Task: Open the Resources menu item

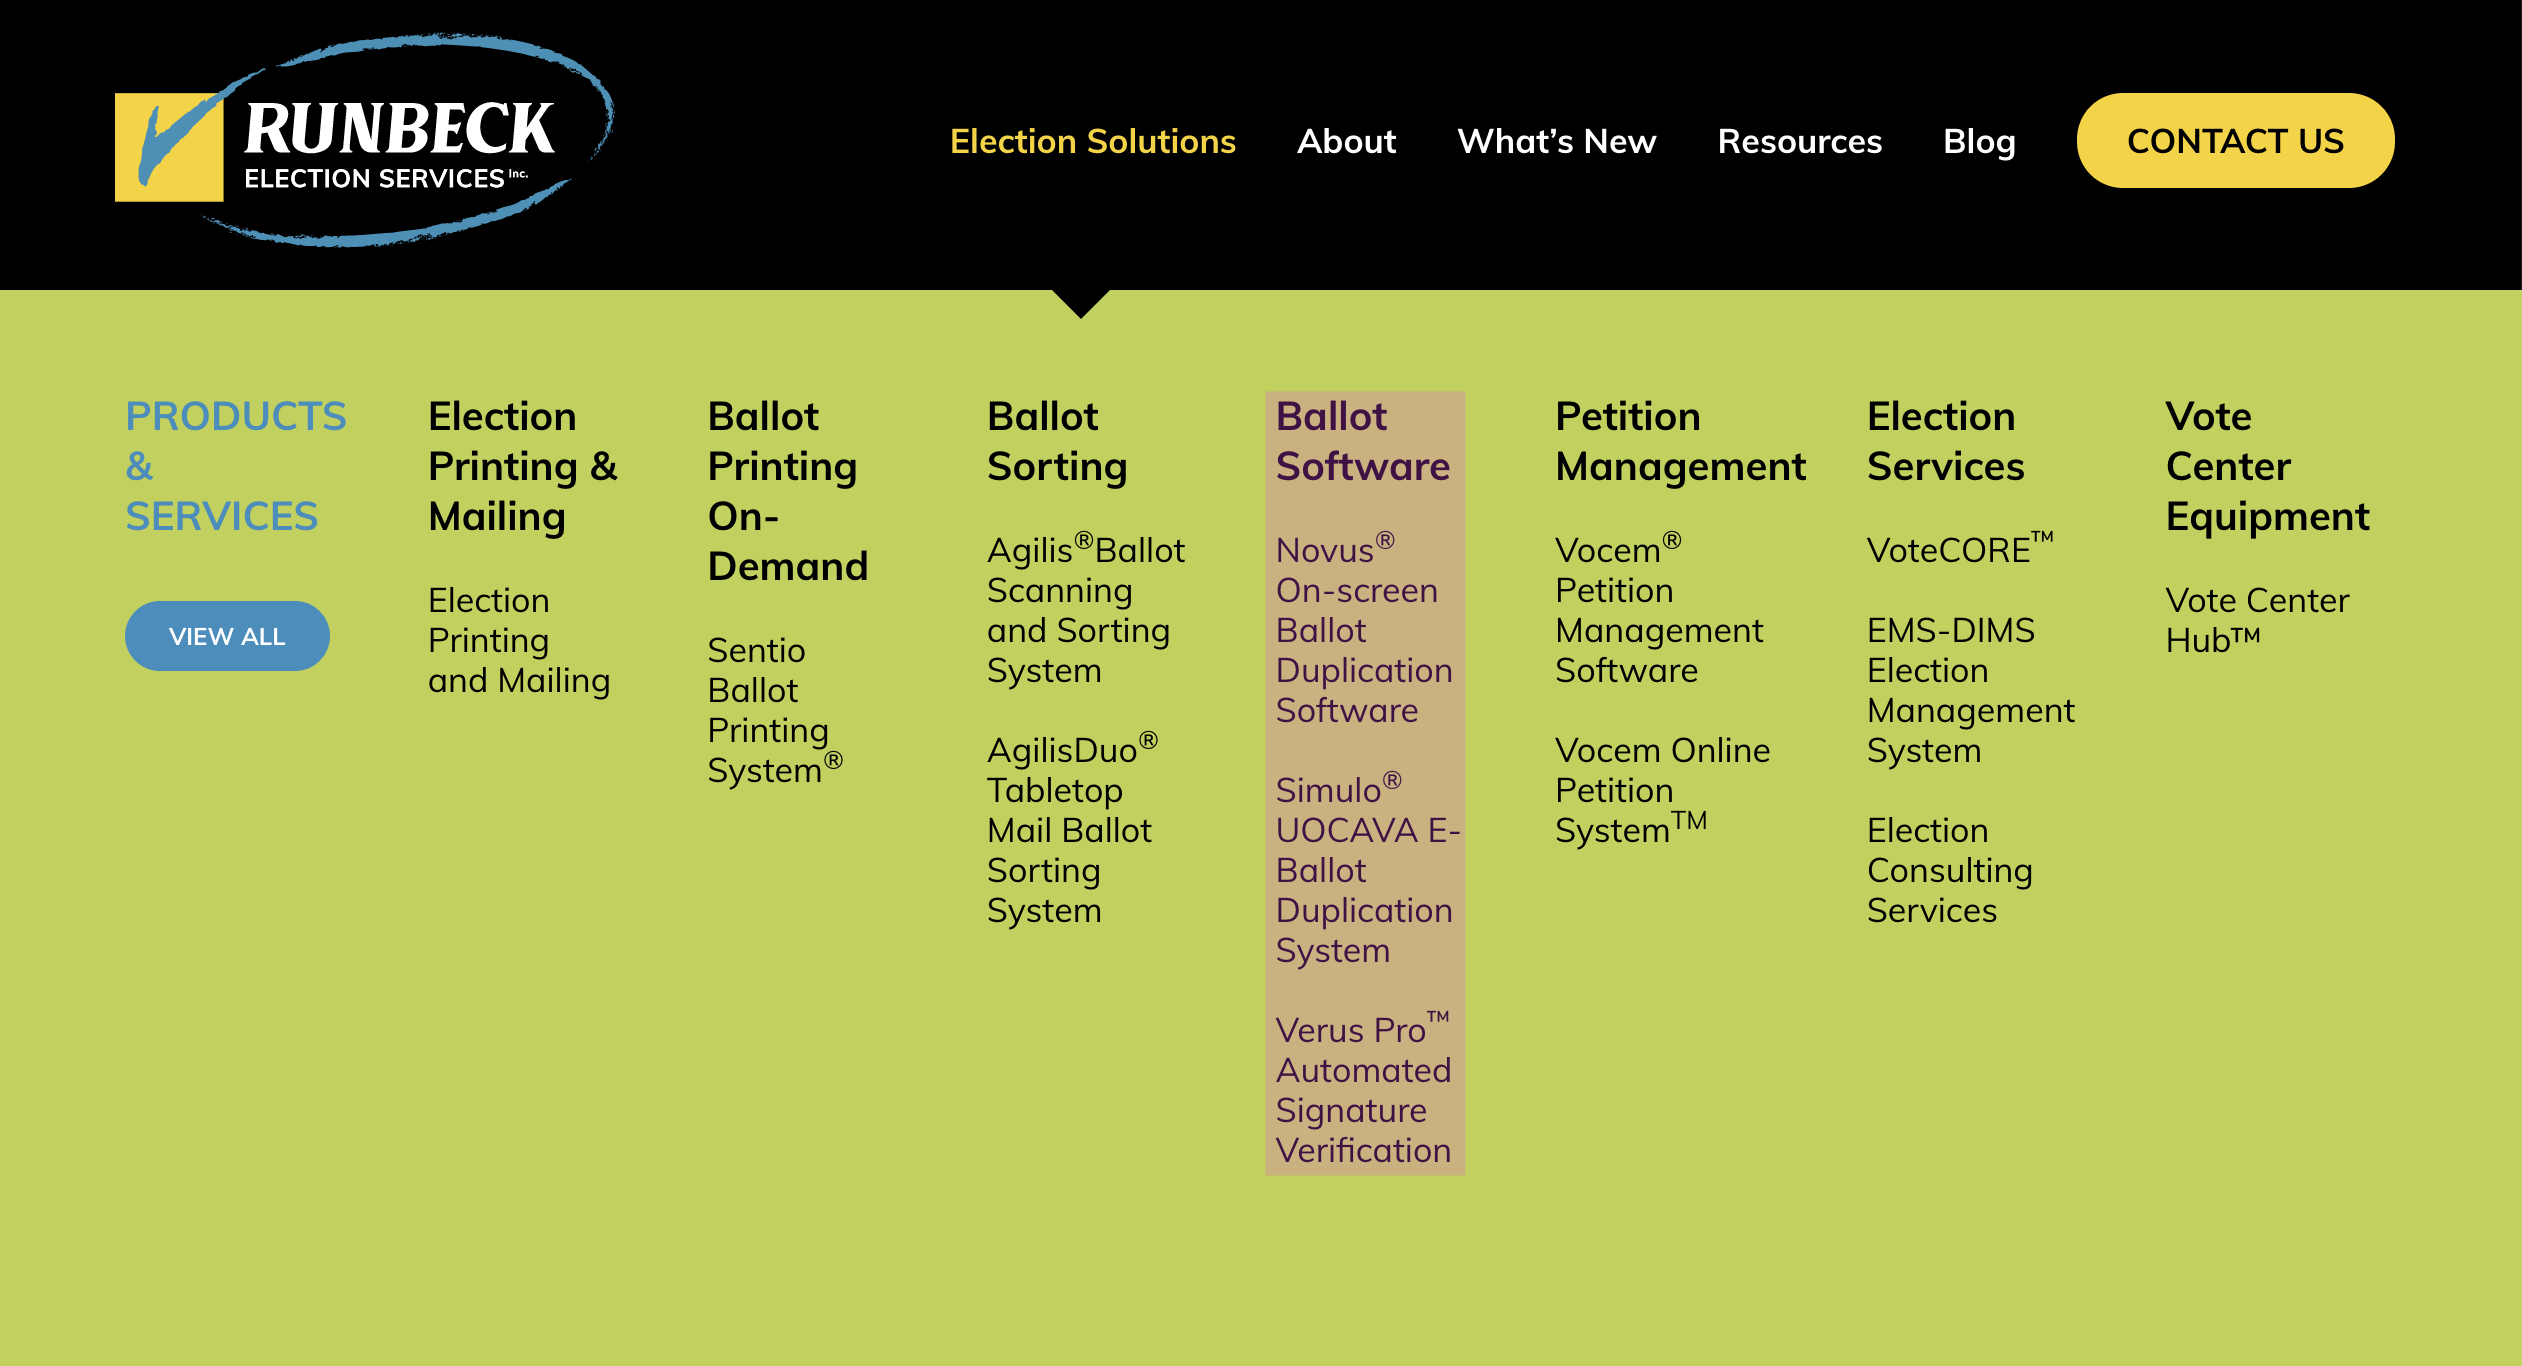Action: click(x=1799, y=141)
